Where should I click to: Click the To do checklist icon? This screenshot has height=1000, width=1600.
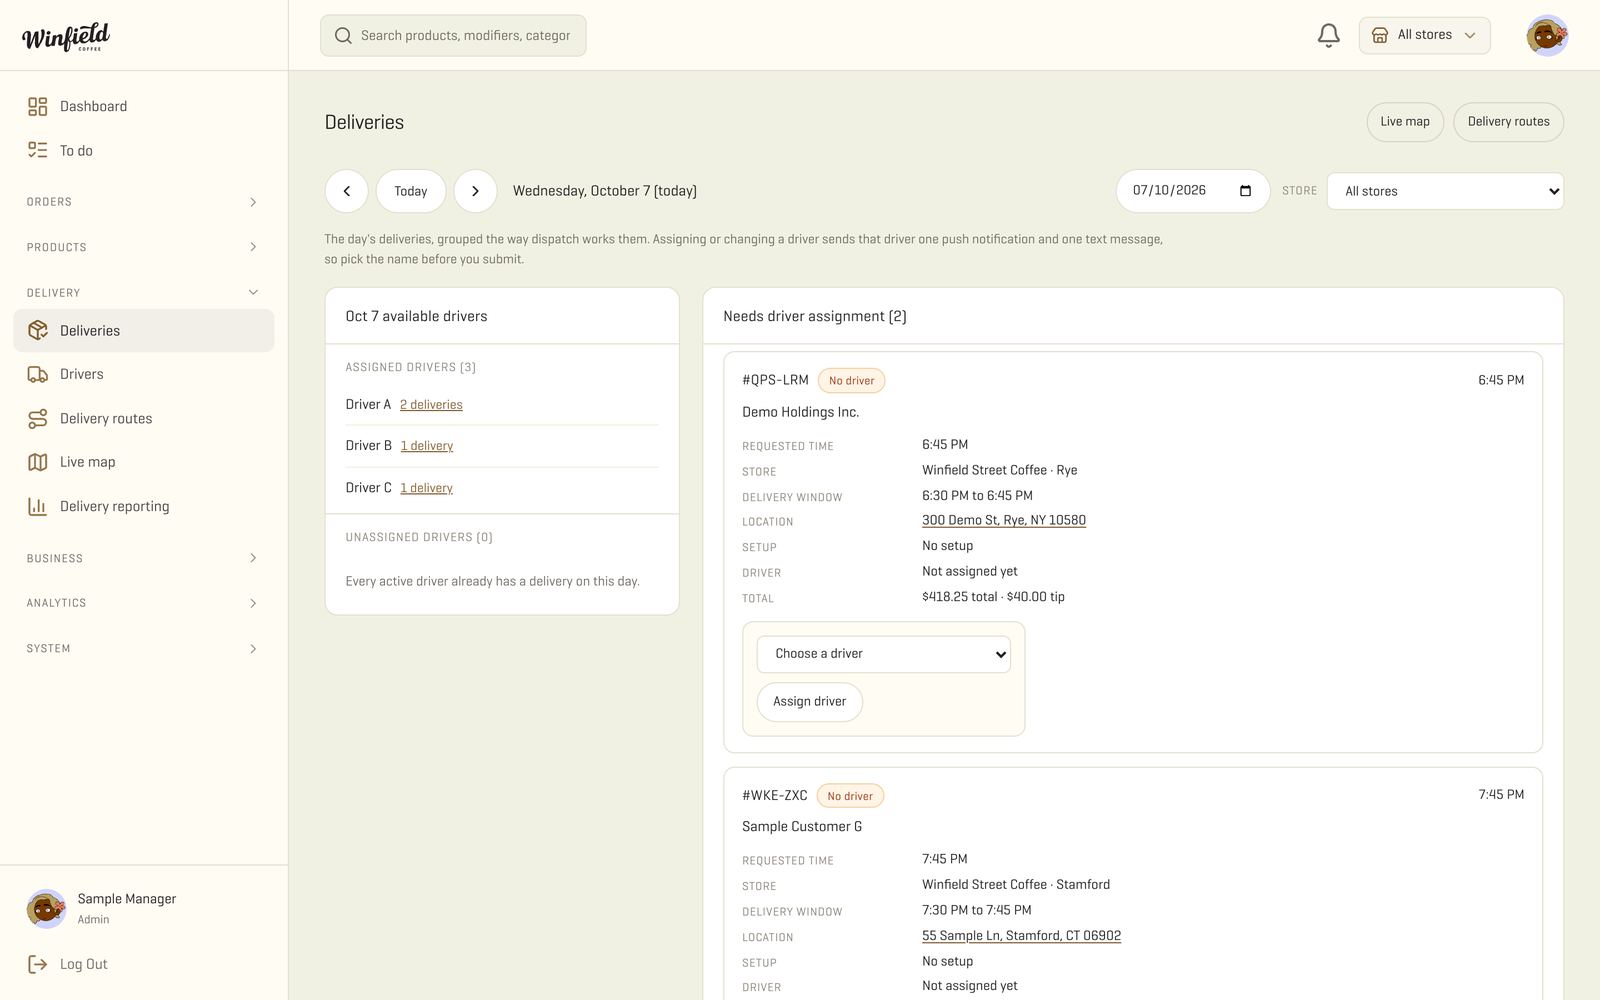(x=38, y=150)
